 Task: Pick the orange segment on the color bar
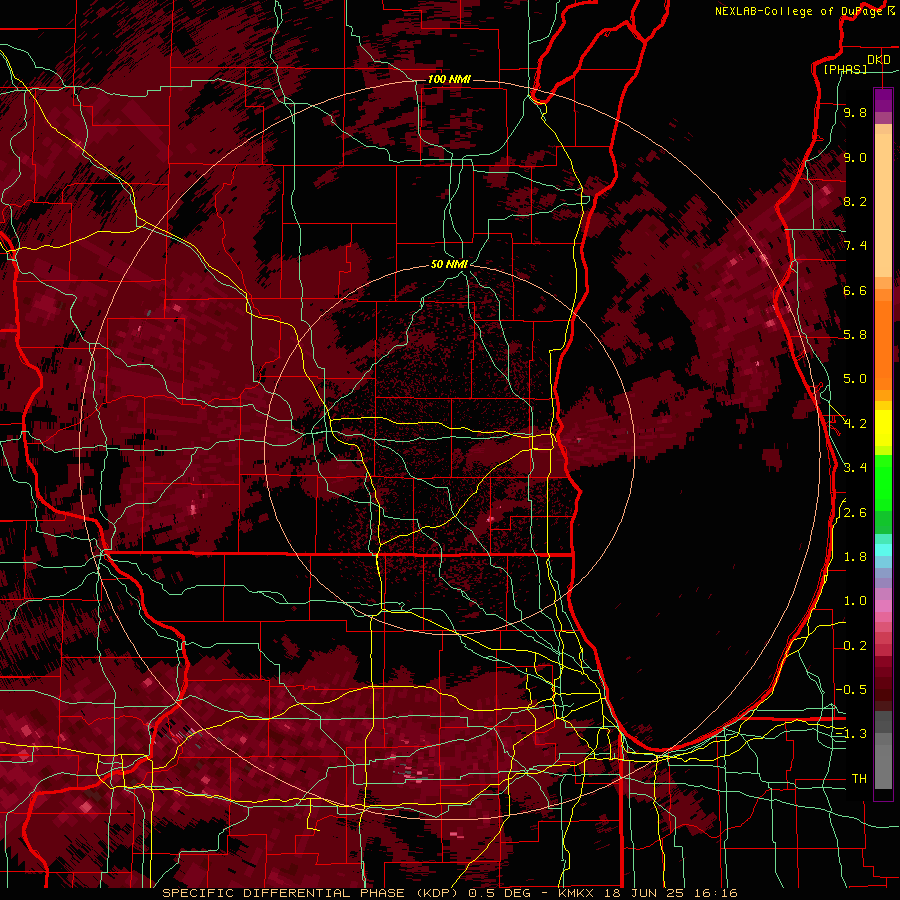coord(883,346)
